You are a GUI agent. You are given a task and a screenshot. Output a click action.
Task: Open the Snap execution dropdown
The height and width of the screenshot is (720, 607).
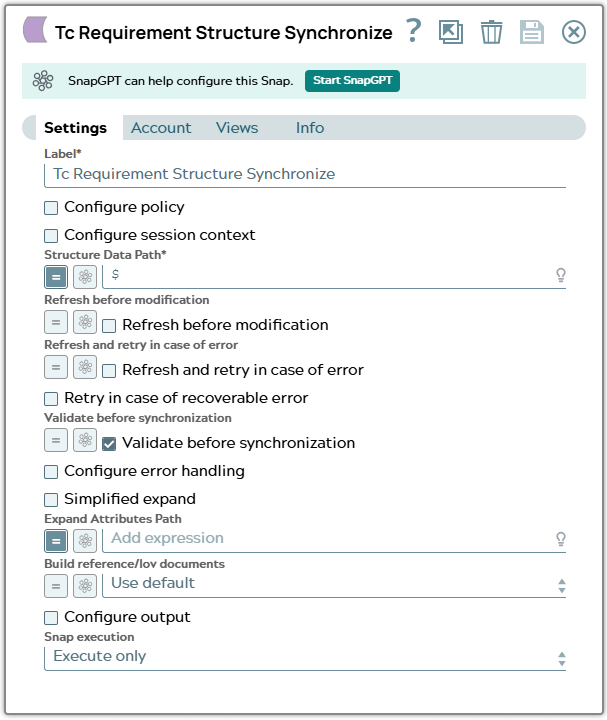pos(305,658)
